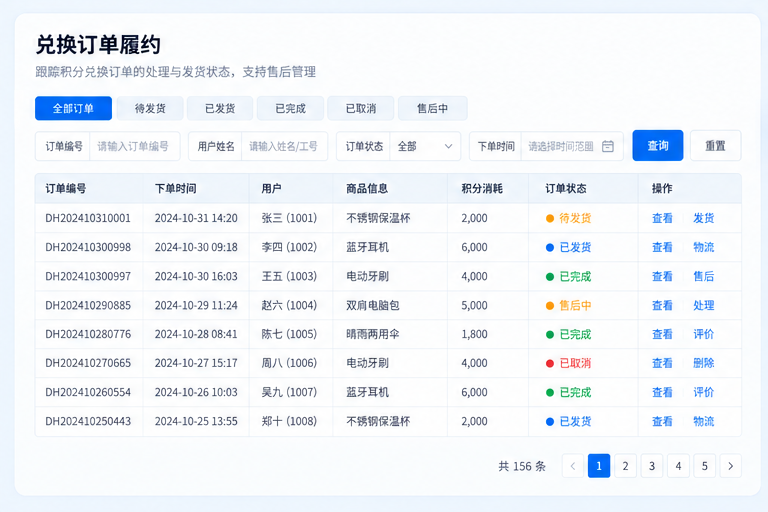Image resolution: width=768 pixels, height=512 pixels.
Task: Click 物流 for order DH202410250443
Action: click(x=703, y=421)
